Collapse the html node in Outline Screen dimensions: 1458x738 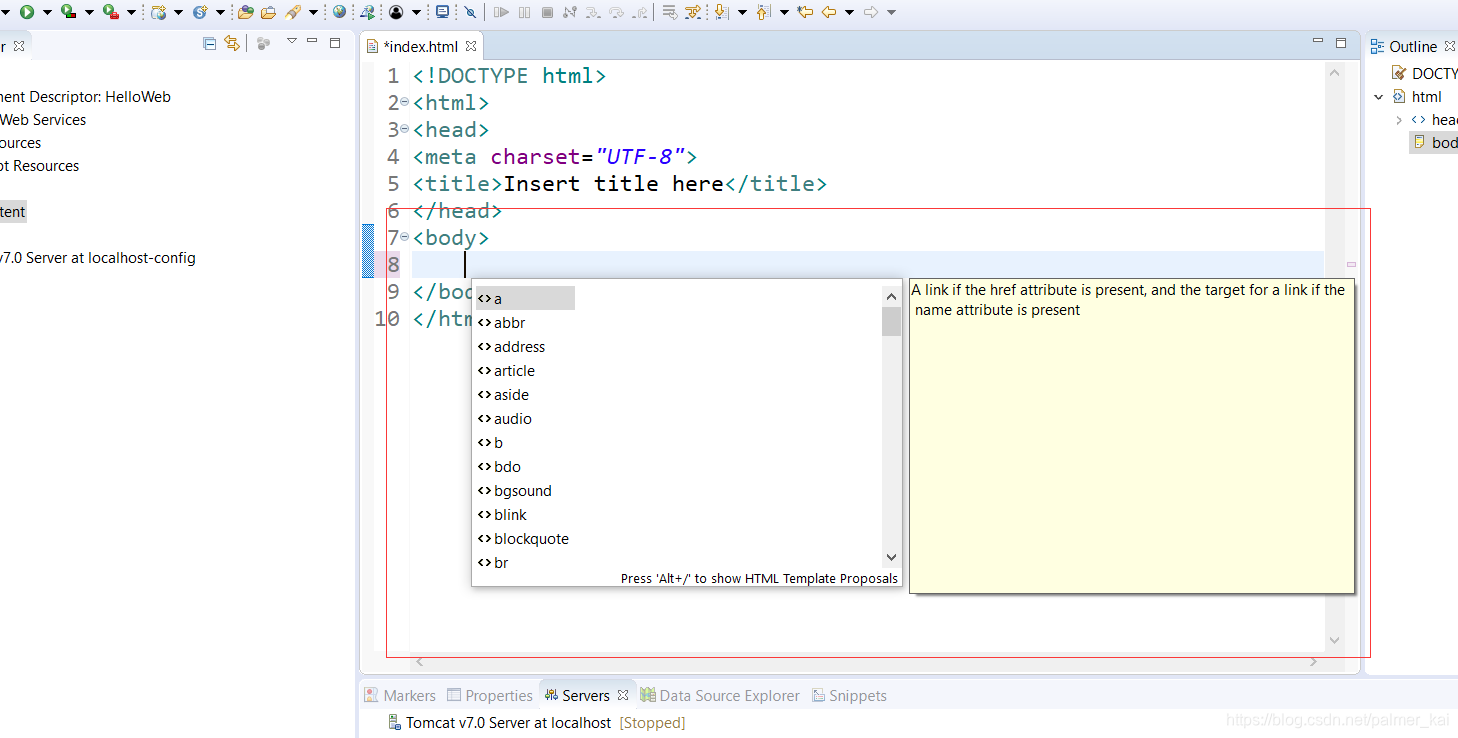pyautogui.click(x=1379, y=97)
